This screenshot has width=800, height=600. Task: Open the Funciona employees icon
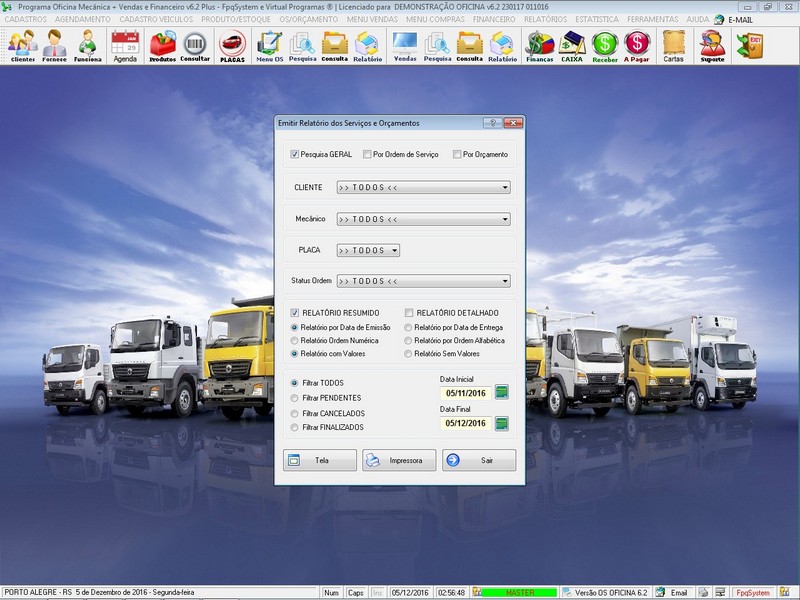(87, 46)
